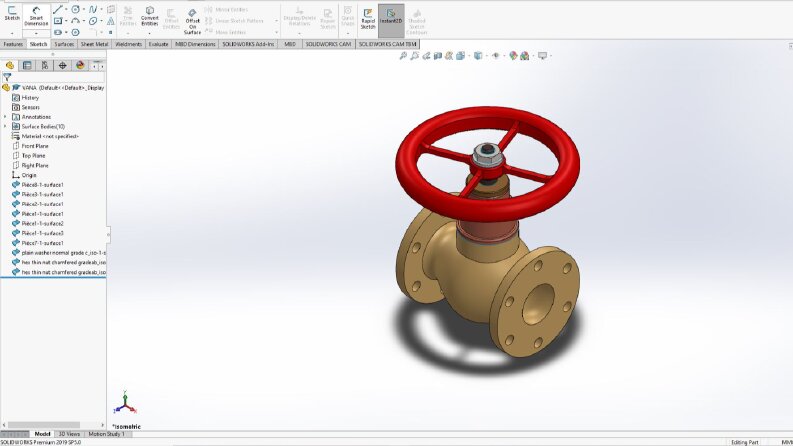Switch to the Surfaces ribbon tab
Screen dimensions: 793x446
pos(64,44)
